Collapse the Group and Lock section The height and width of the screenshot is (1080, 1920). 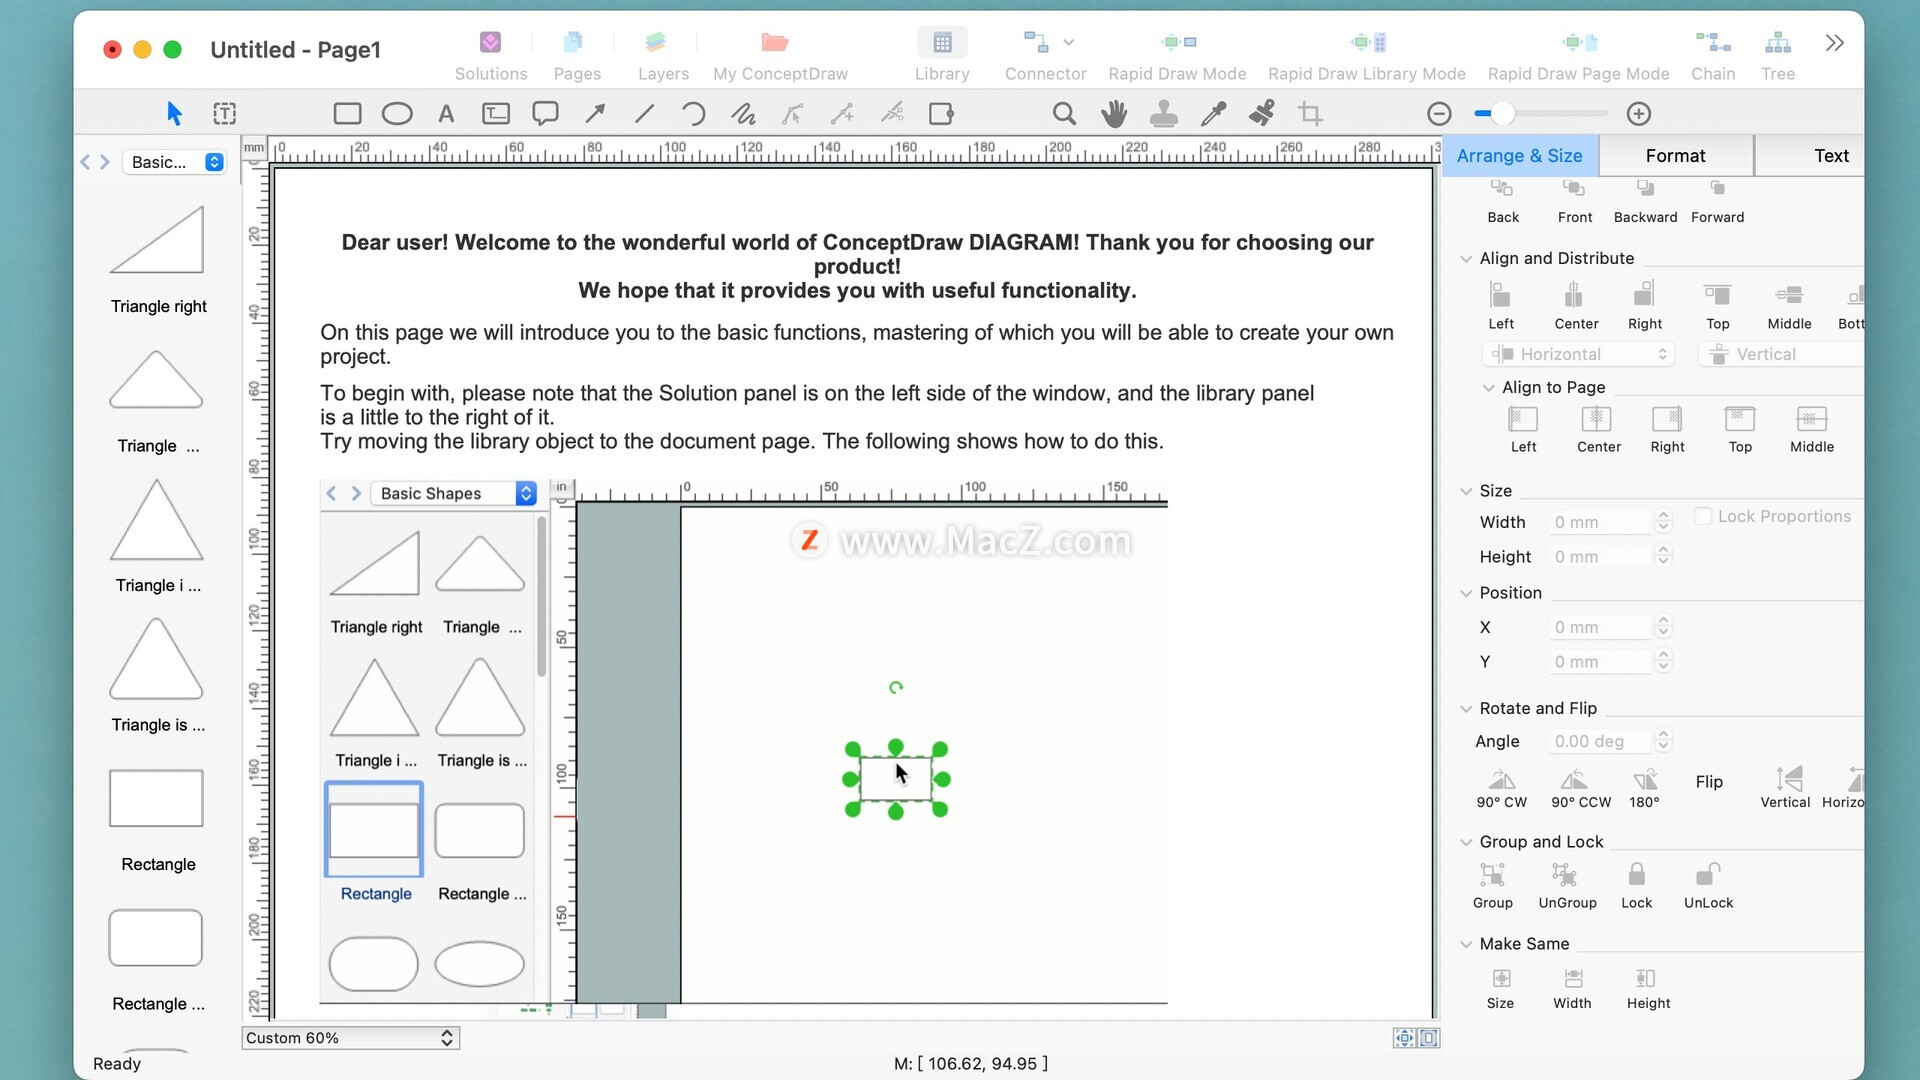coord(1466,842)
